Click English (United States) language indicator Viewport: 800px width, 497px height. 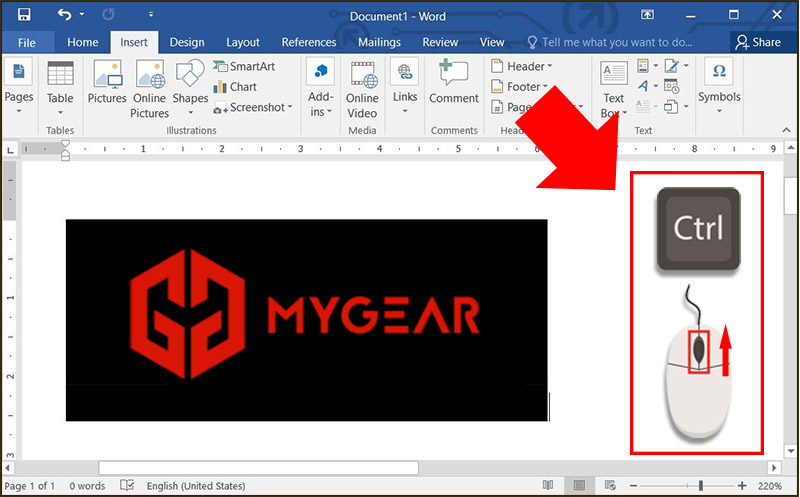coord(196,486)
